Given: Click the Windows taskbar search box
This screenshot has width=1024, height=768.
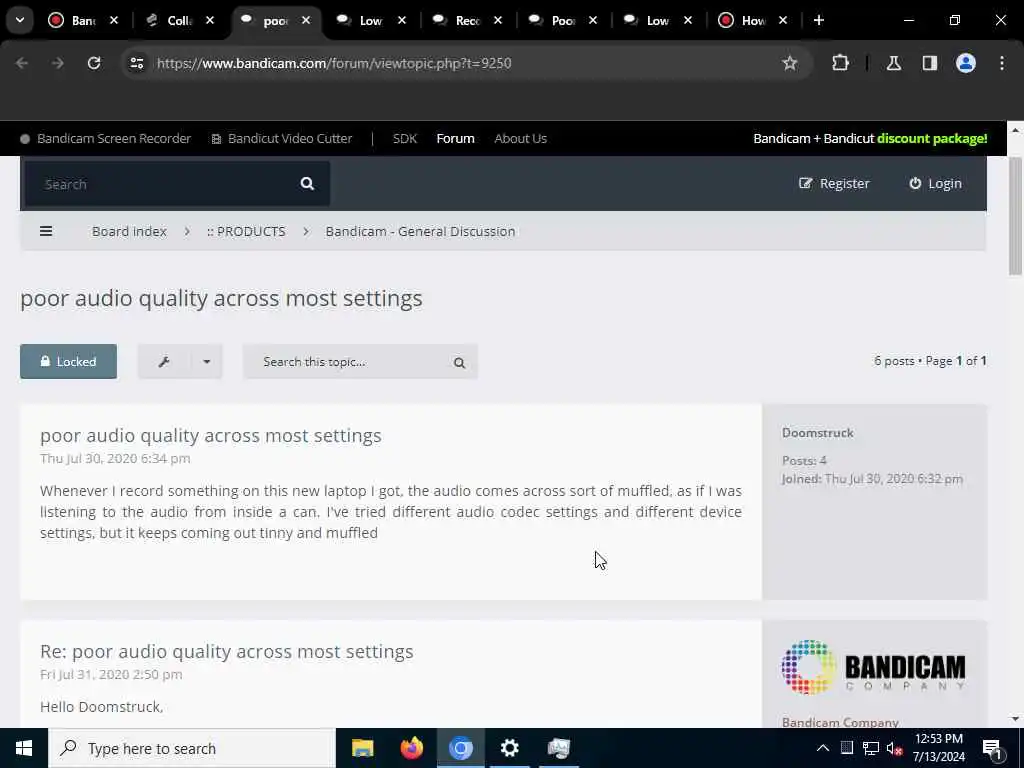Looking at the screenshot, I should point(192,748).
